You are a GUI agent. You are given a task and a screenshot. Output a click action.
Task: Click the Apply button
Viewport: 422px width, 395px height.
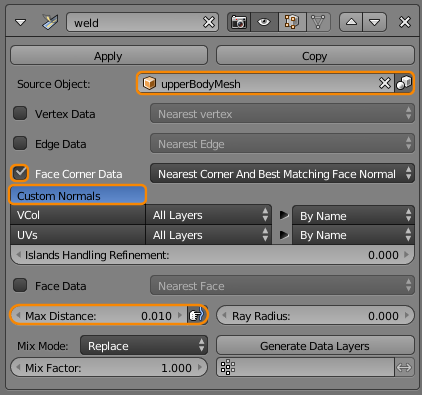[x=109, y=56]
